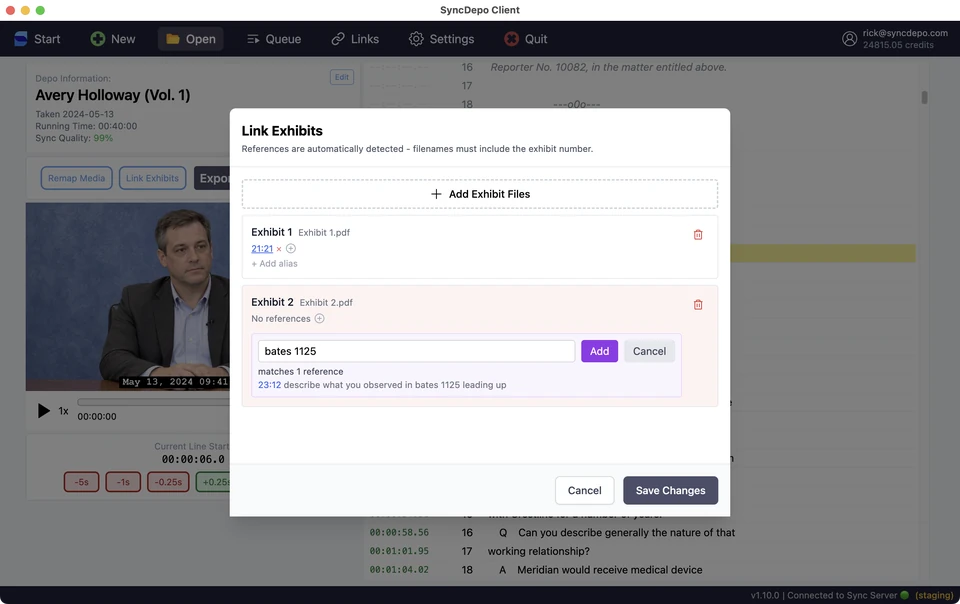Screen dimensions: 960x604
Task: Cancel the alias entry
Action: point(649,351)
